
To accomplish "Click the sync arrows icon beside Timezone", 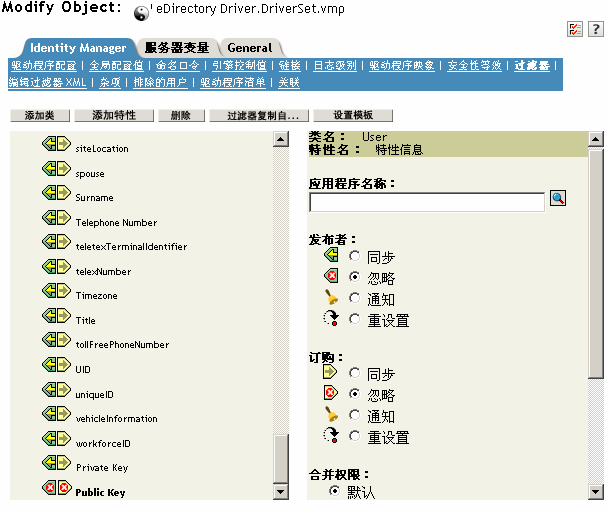I will [56, 291].
